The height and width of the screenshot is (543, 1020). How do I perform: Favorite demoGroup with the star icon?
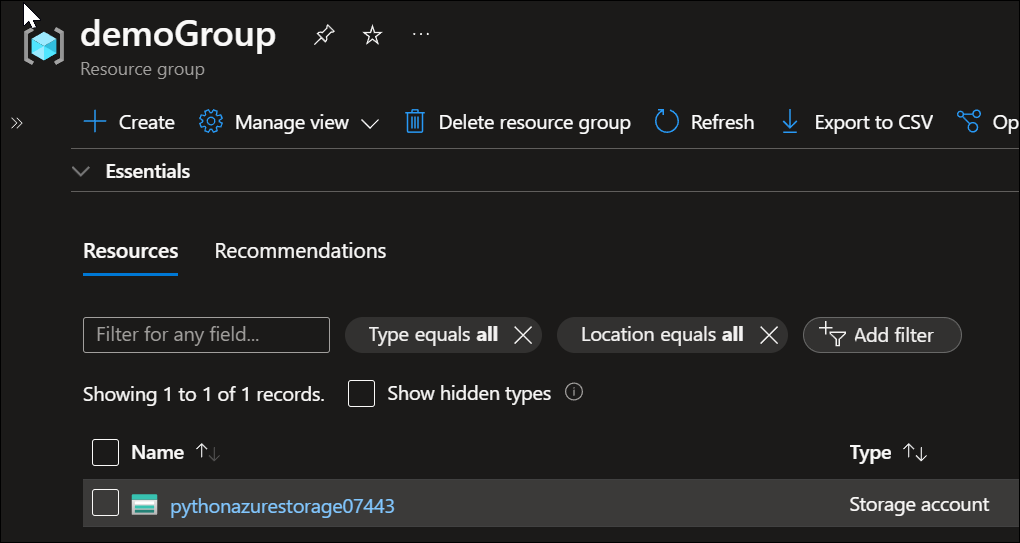(372, 36)
